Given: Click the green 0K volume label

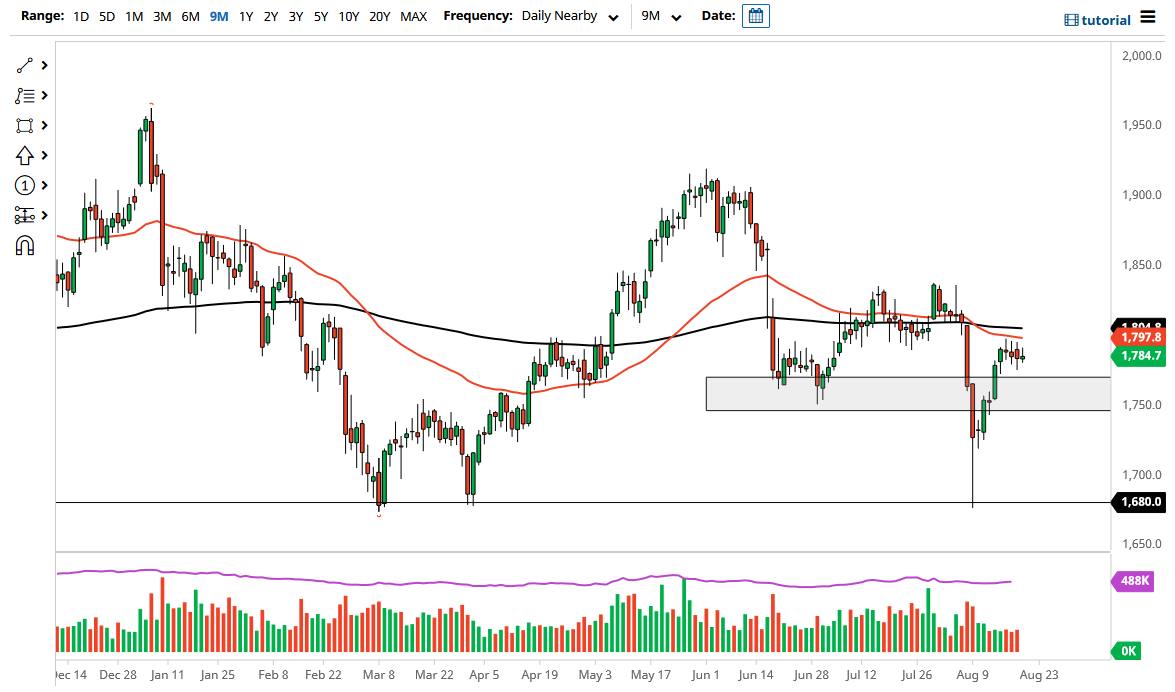Looking at the screenshot, I should click(x=1127, y=651).
